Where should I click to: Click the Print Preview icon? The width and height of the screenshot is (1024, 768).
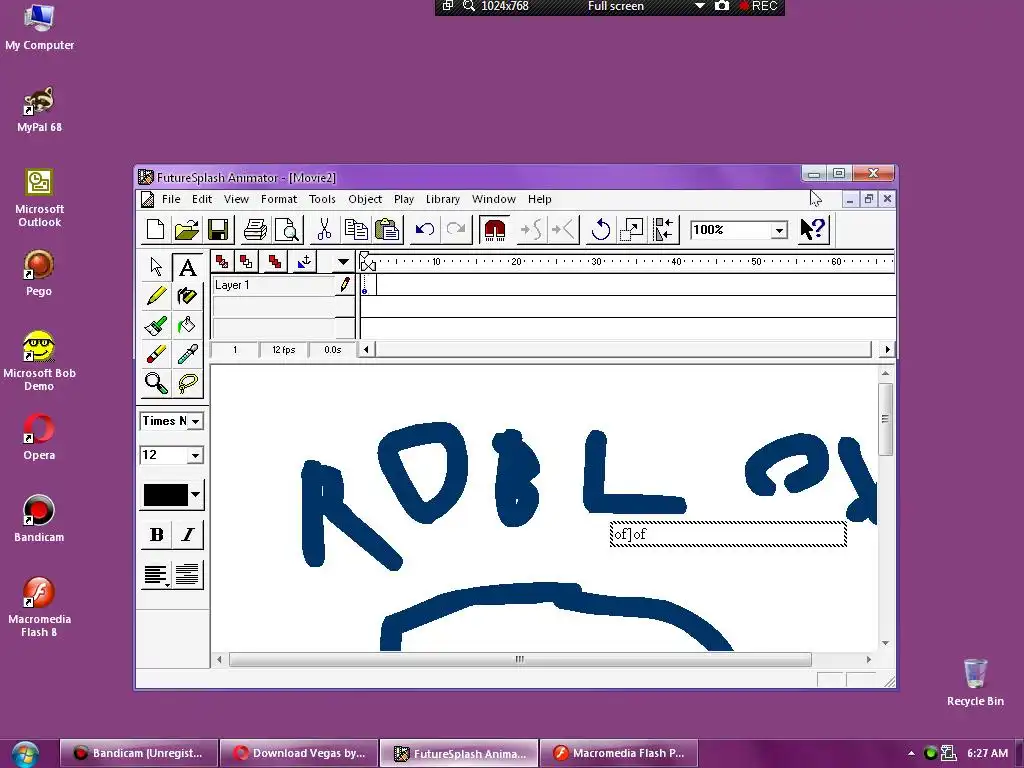[287, 230]
